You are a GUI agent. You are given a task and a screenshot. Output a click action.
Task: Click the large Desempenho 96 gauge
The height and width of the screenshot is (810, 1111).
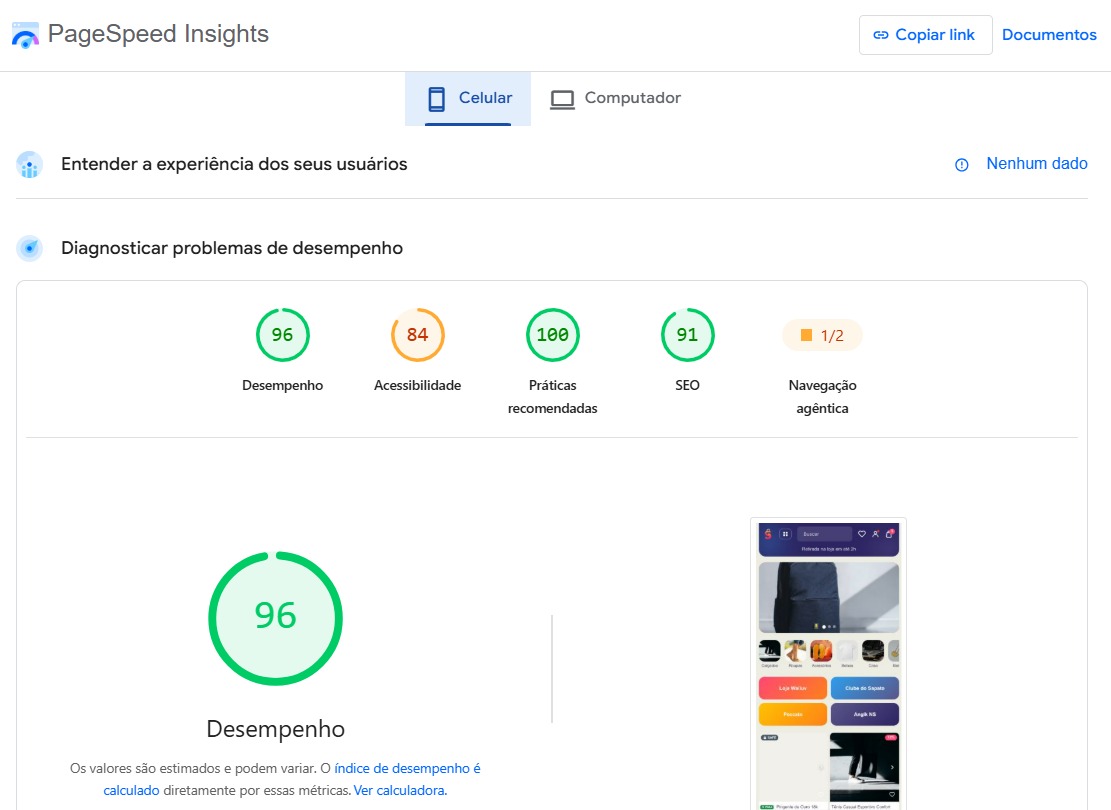276,618
